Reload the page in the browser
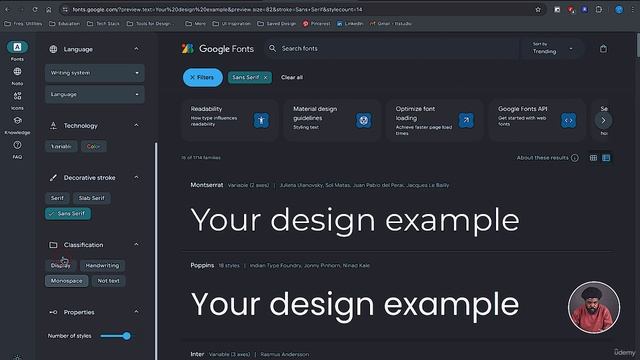This screenshot has height=360, width=640. [x=35, y=9]
